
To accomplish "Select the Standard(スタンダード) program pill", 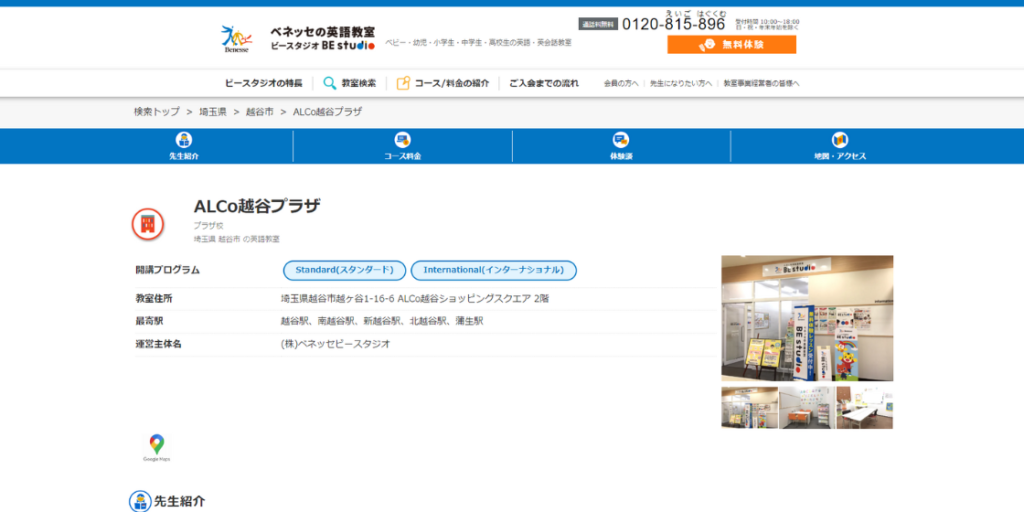I will [344, 270].
